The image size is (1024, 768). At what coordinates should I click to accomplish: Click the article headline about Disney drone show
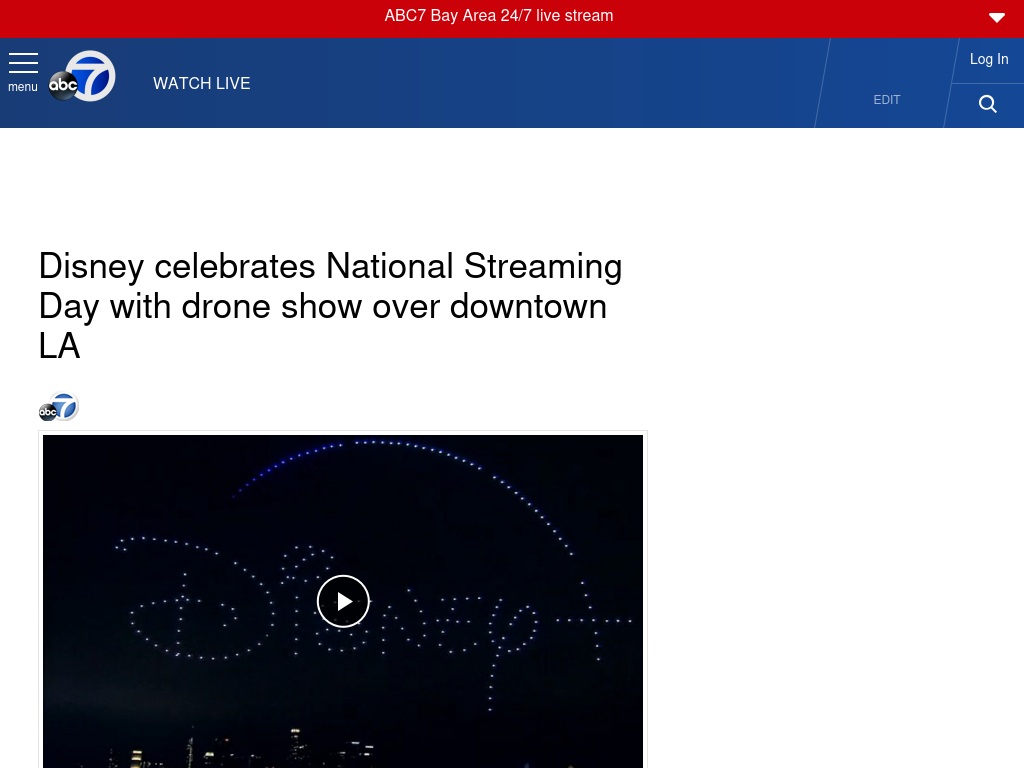[330, 306]
